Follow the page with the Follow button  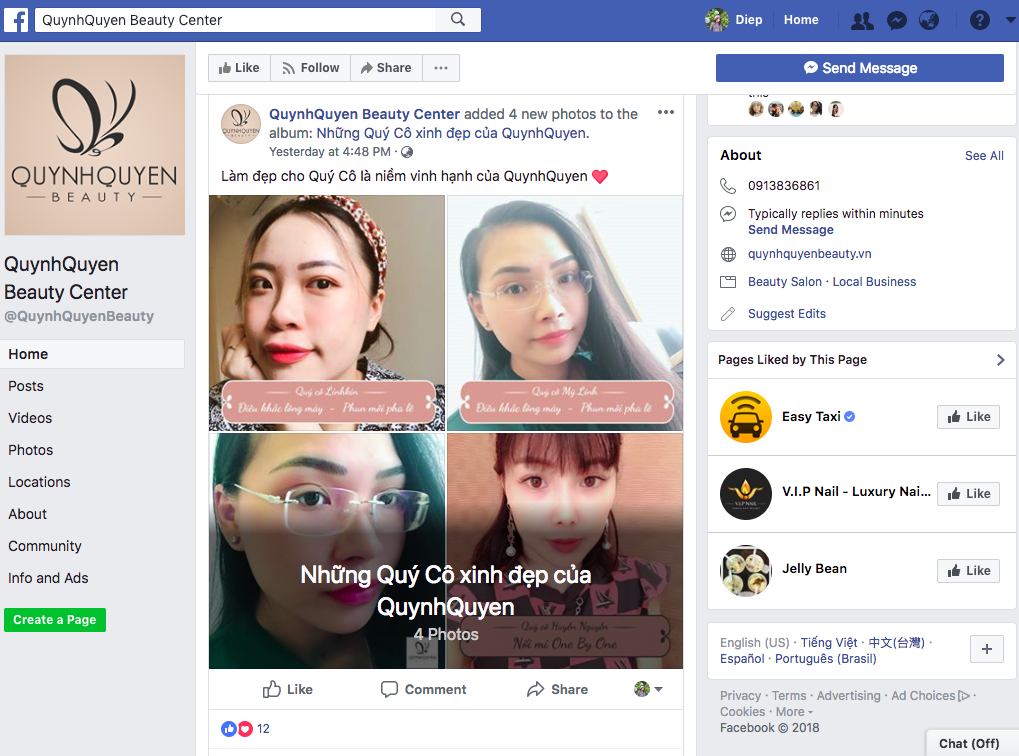311,68
